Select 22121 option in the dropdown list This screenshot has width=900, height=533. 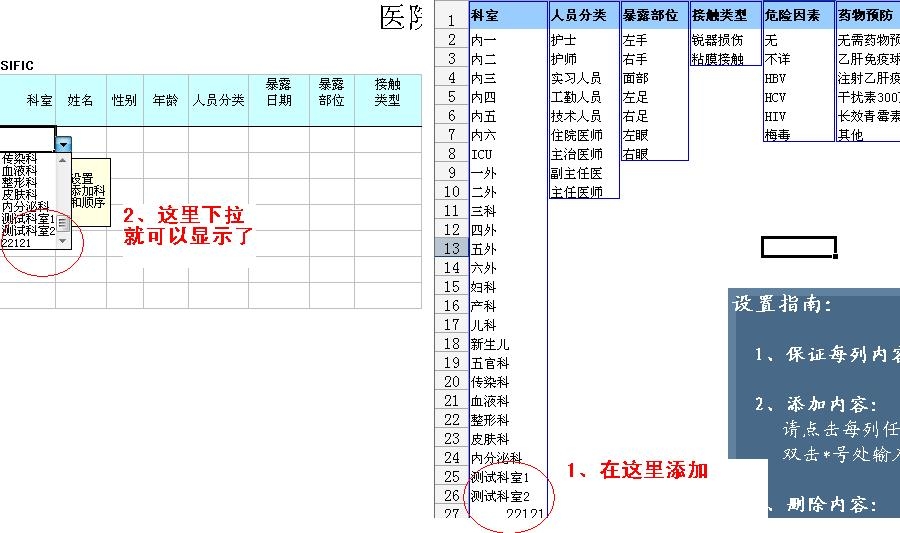17,243
